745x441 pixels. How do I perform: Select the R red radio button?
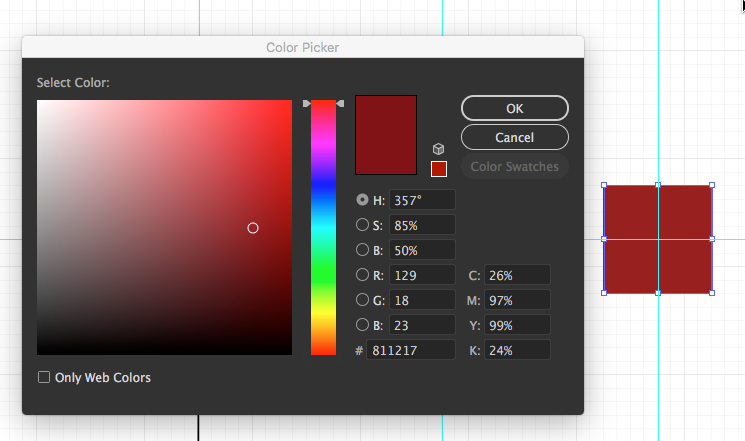(x=362, y=275)
